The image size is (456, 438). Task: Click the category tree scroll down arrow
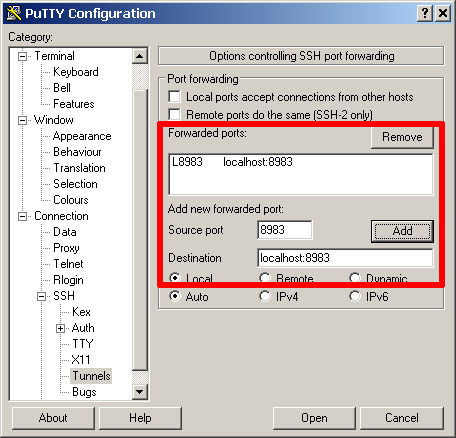pyautogui.click(x=140, y=392)
